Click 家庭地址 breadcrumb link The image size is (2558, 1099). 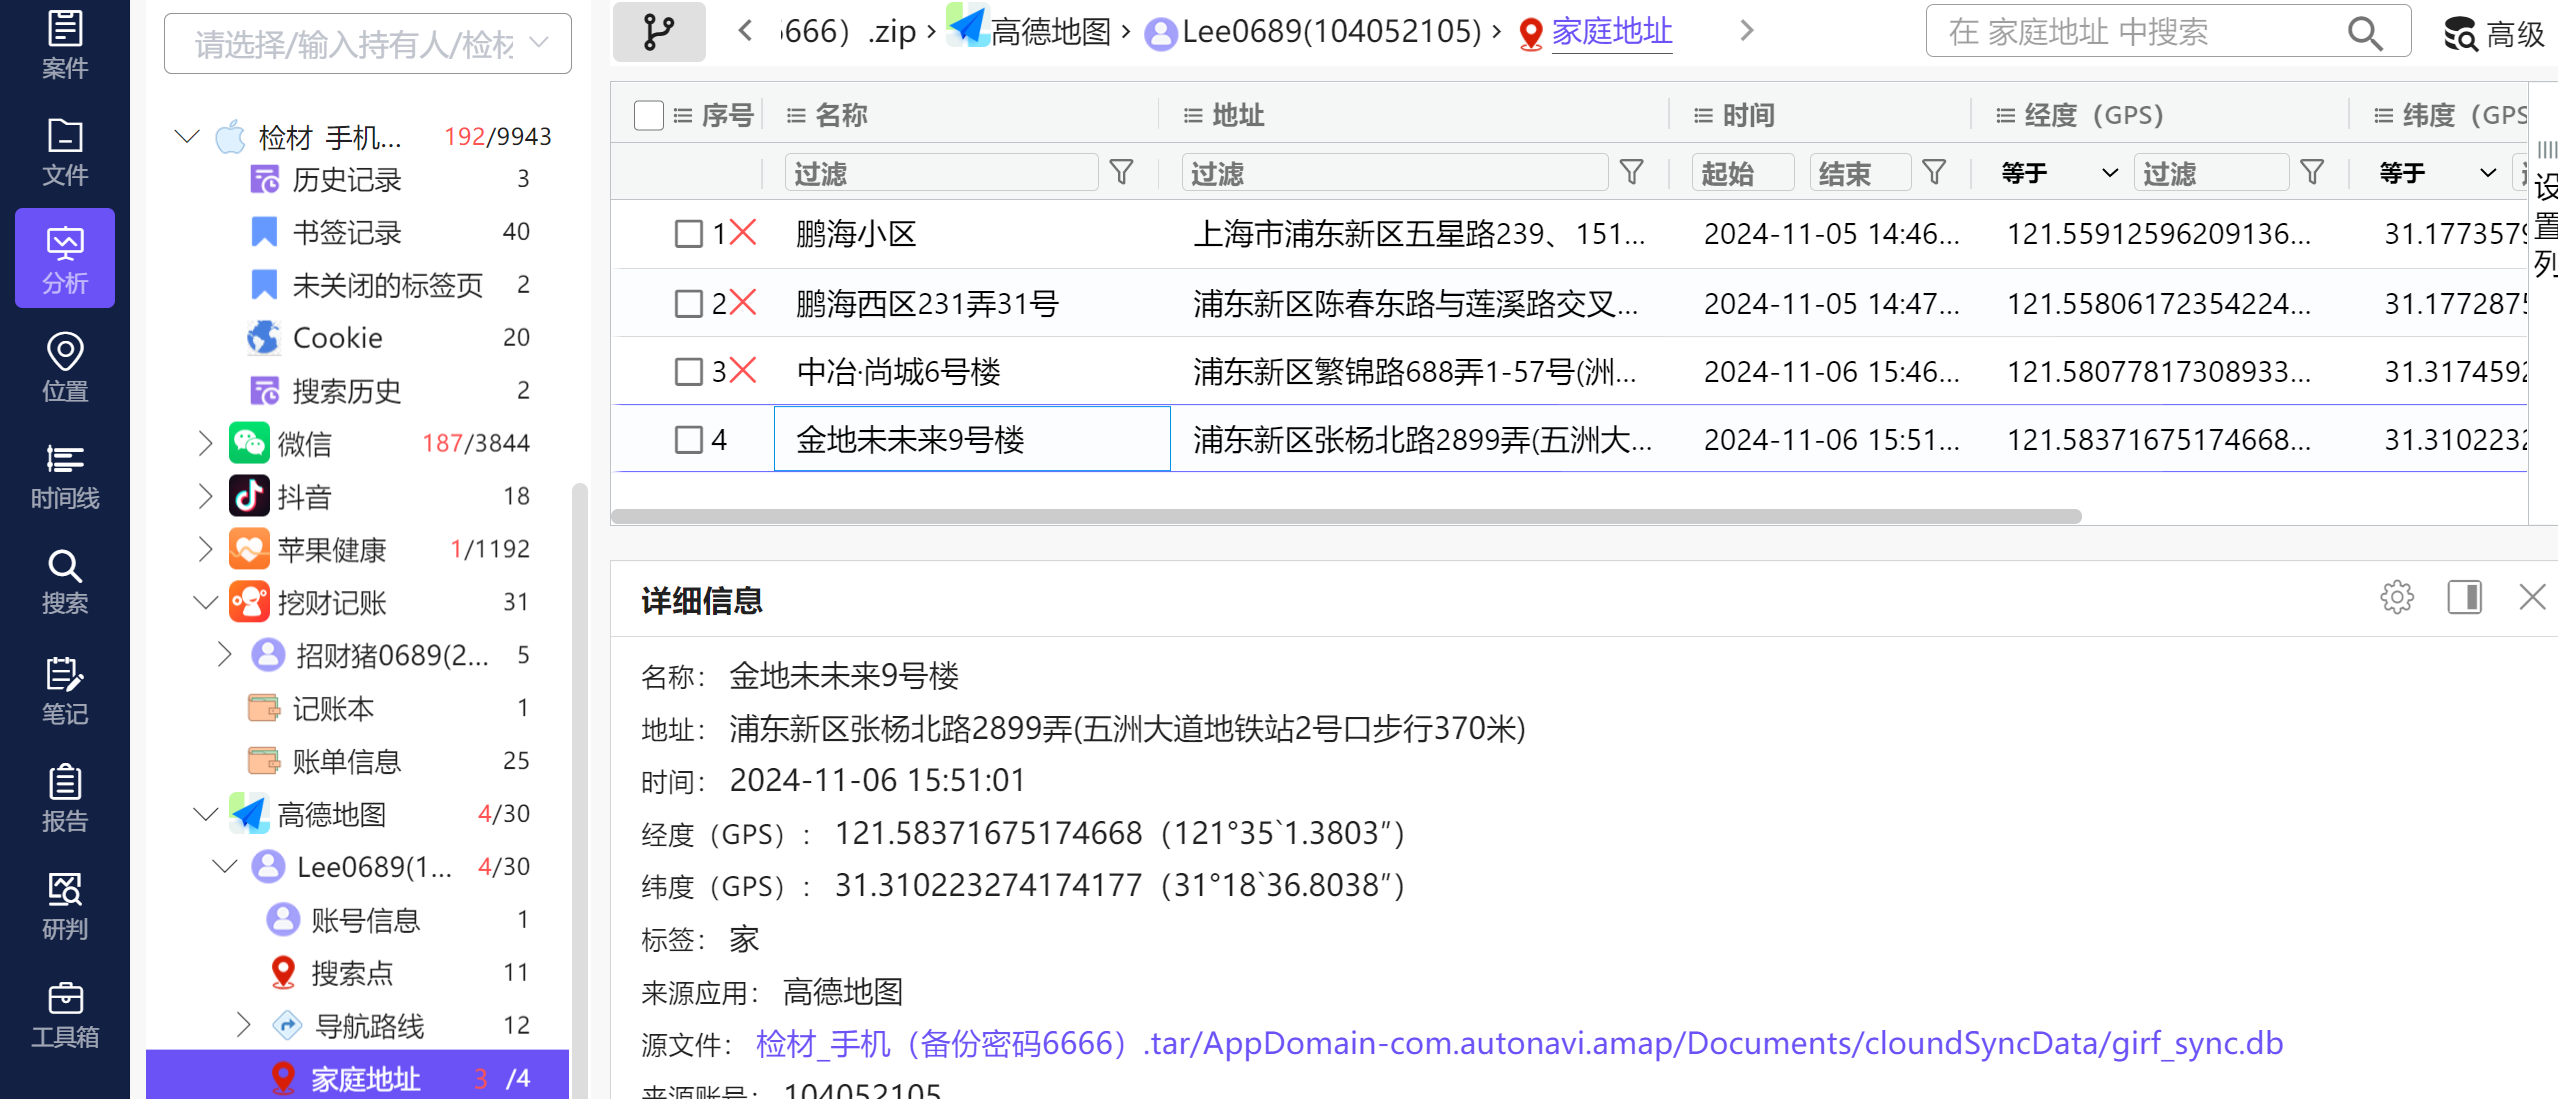coord(1611,32)
